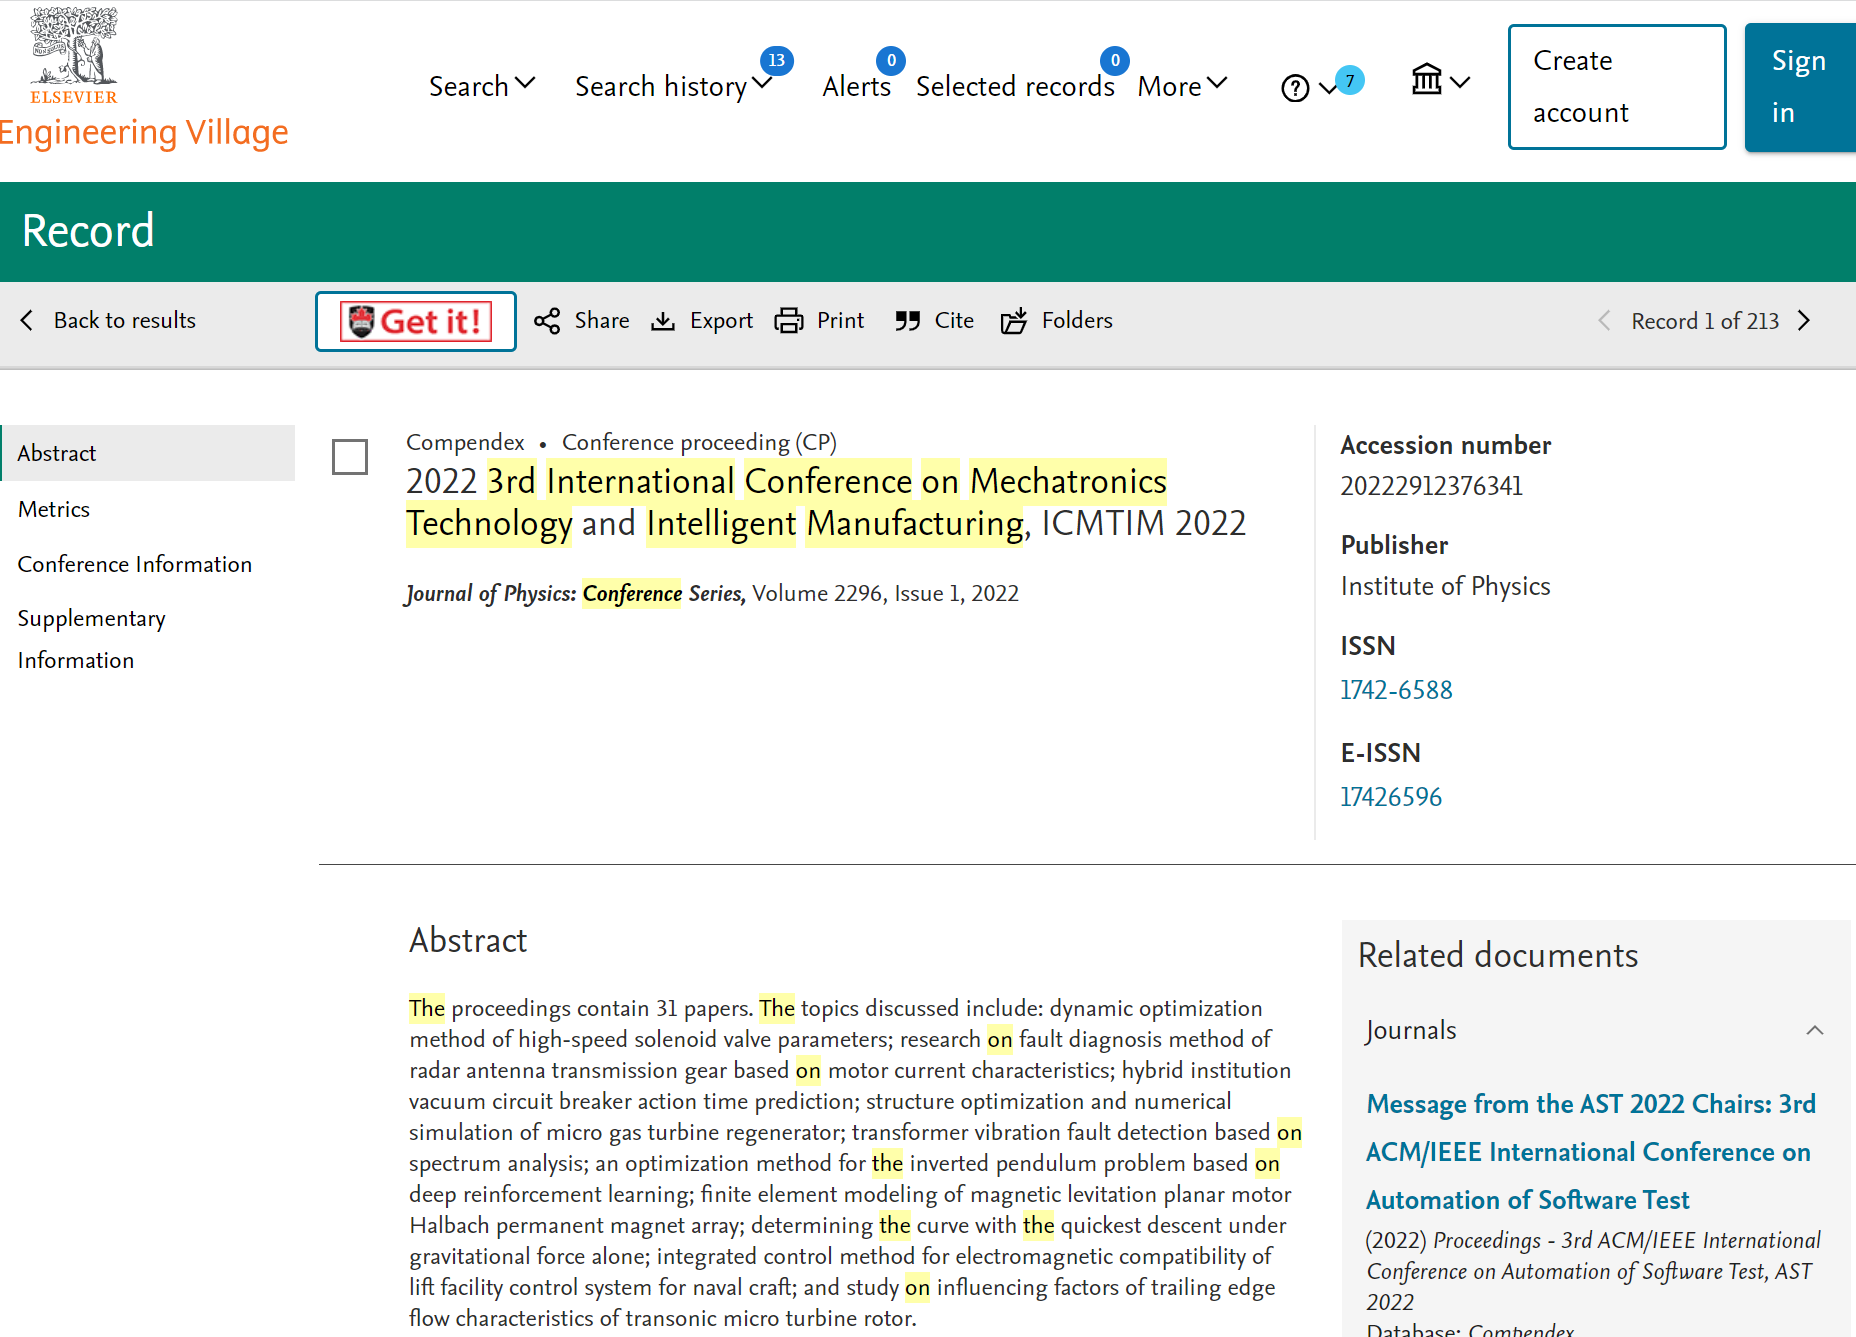Click the record title ICMTIM 2022
The width and height of the screenshot is (1856, 1337).
(826, 502)
